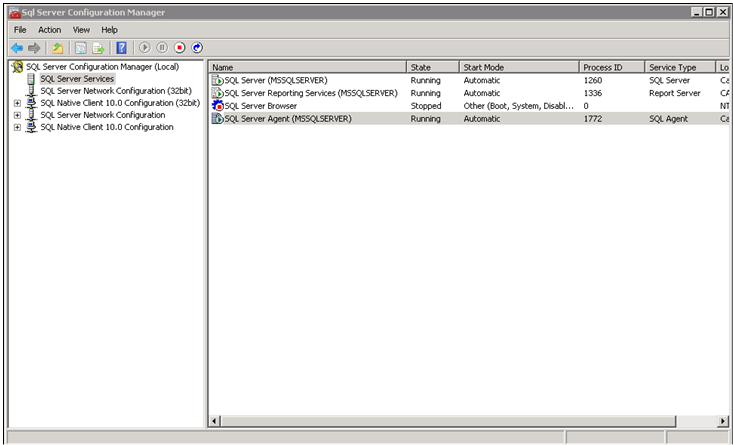Select SQL Native Client 10.0 Configuration (32bit)
The height and width of the screenshot is (445, 733).
pos(120,103)
